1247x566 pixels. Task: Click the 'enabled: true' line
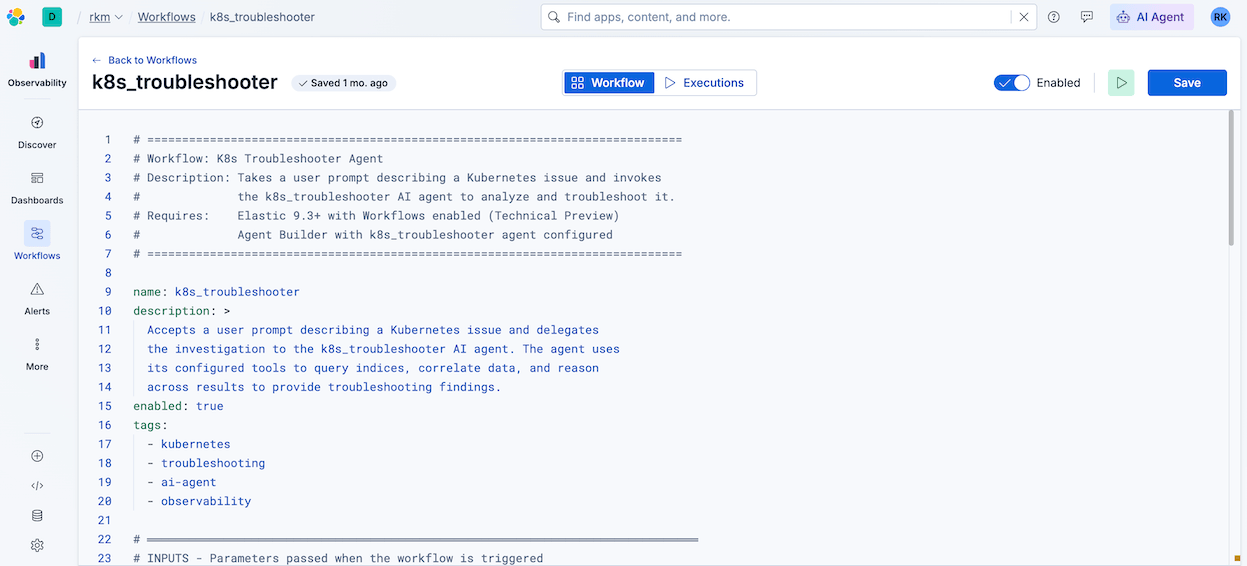tap(178, 406)
